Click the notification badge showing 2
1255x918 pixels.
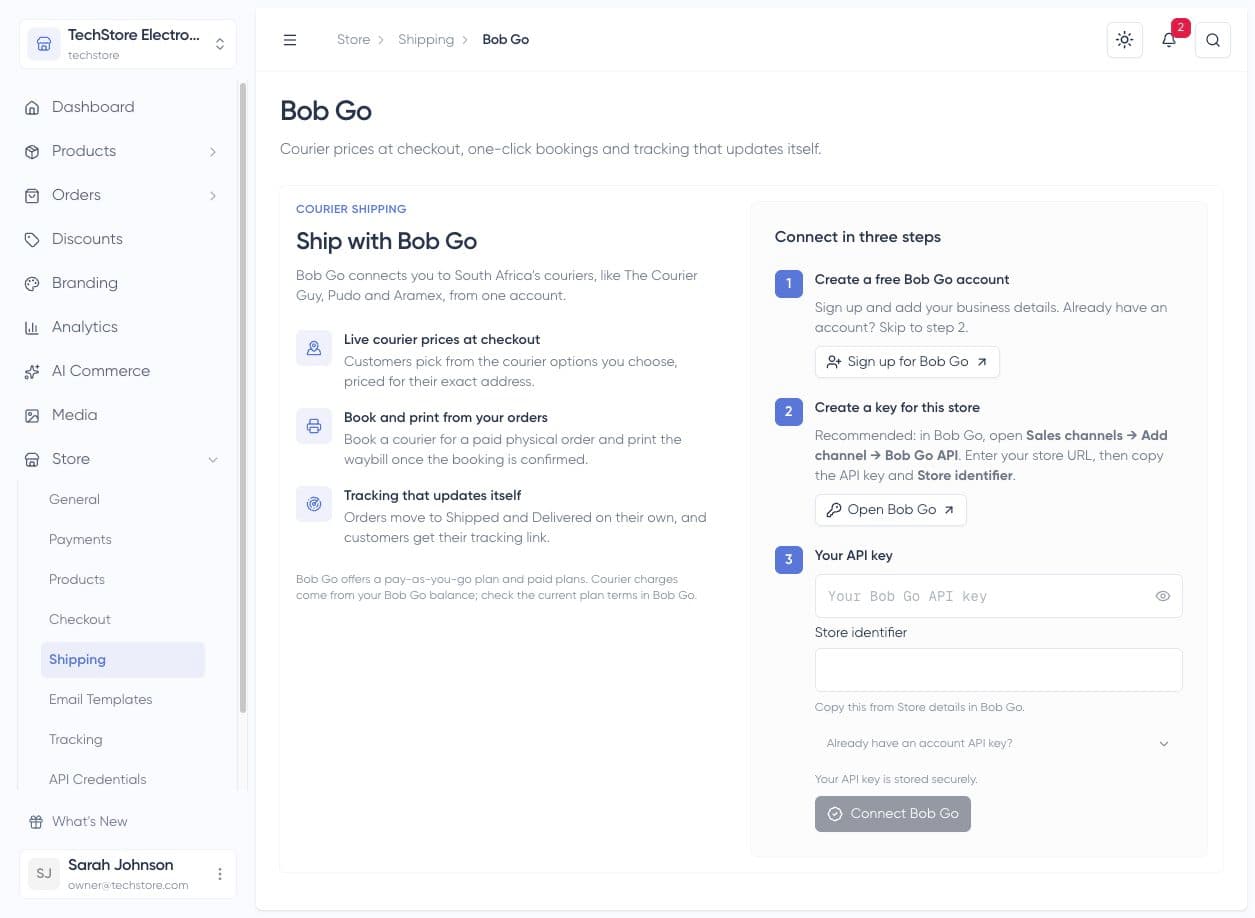[1181, 28]
